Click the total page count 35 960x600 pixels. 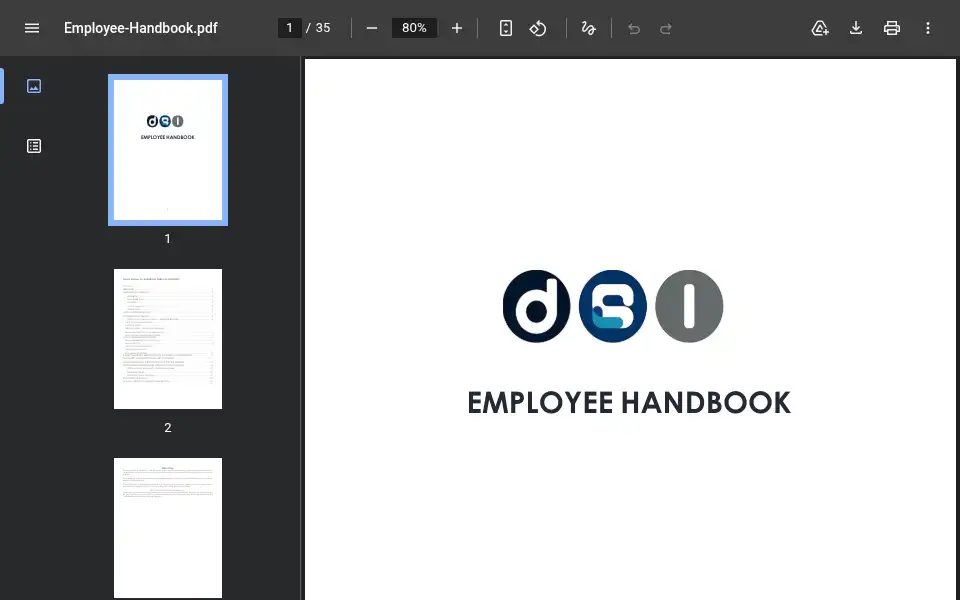(323, 28)
